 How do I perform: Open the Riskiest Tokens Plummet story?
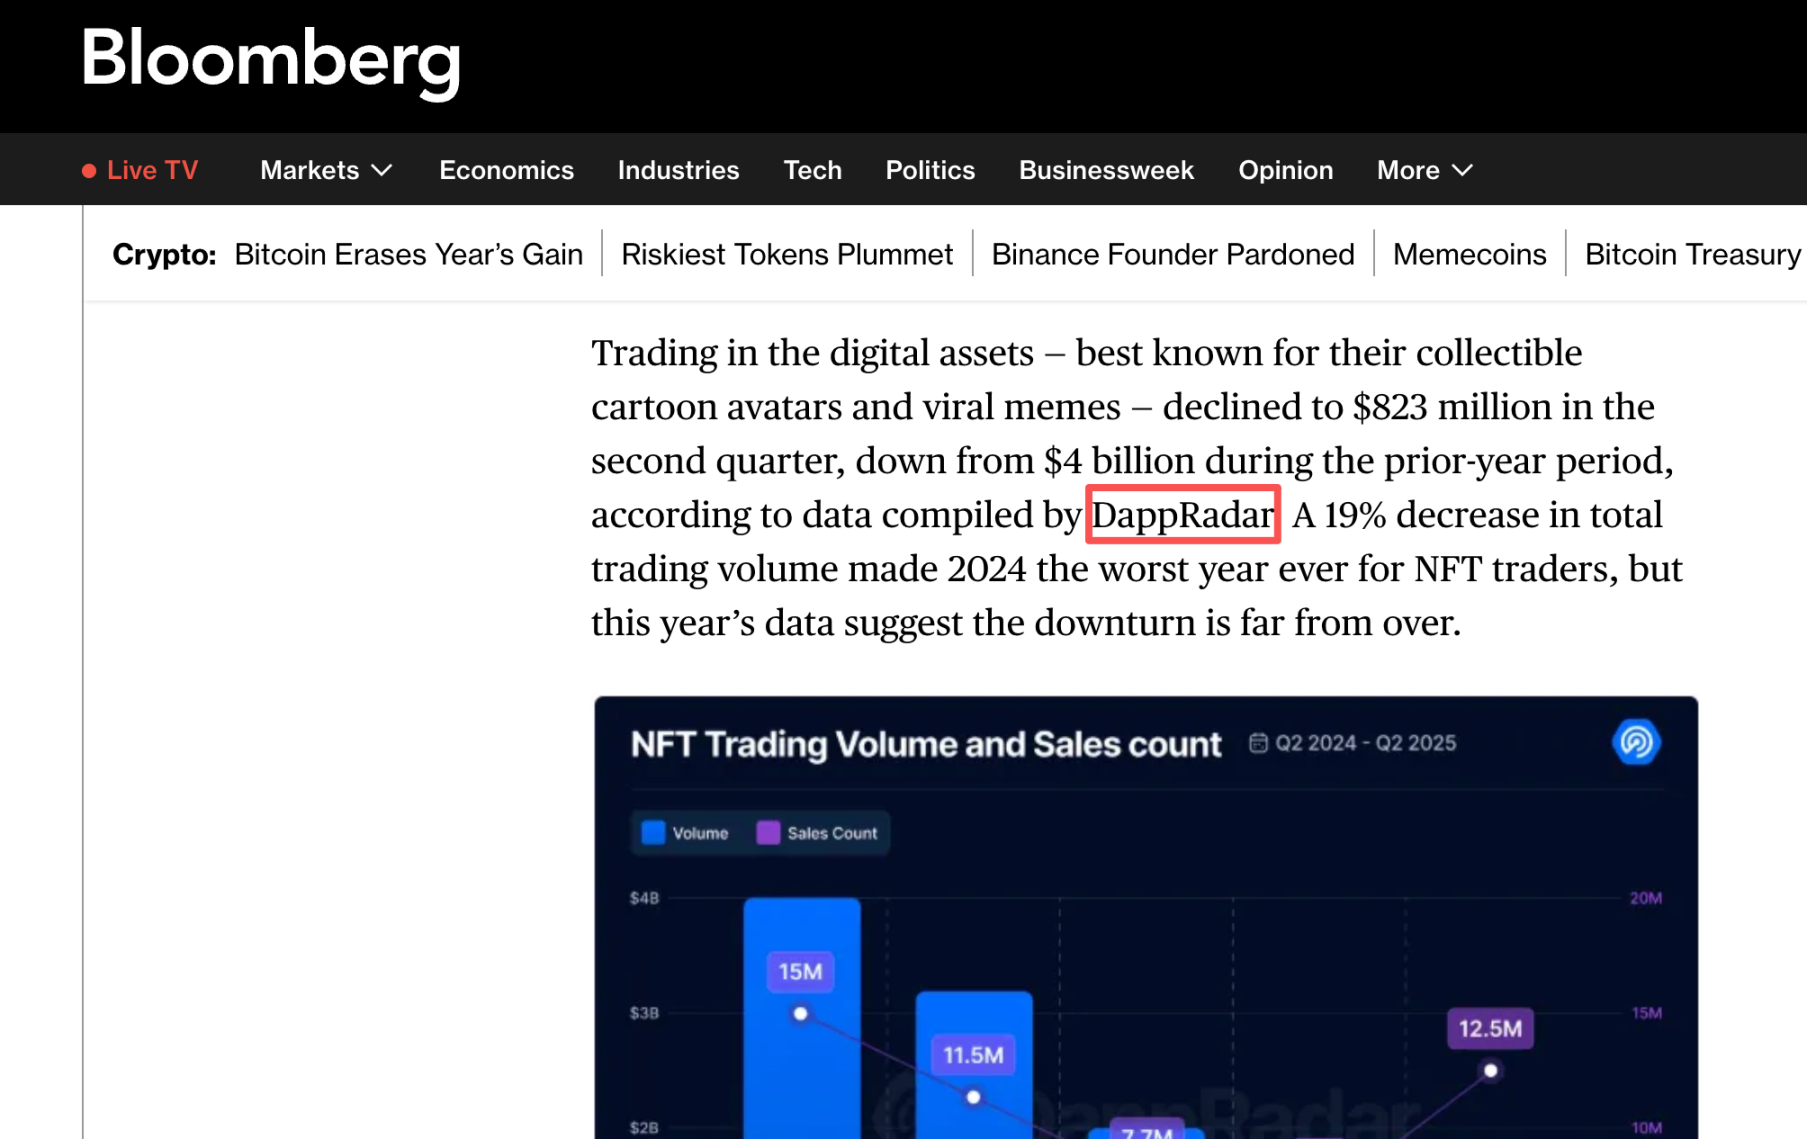787,254
